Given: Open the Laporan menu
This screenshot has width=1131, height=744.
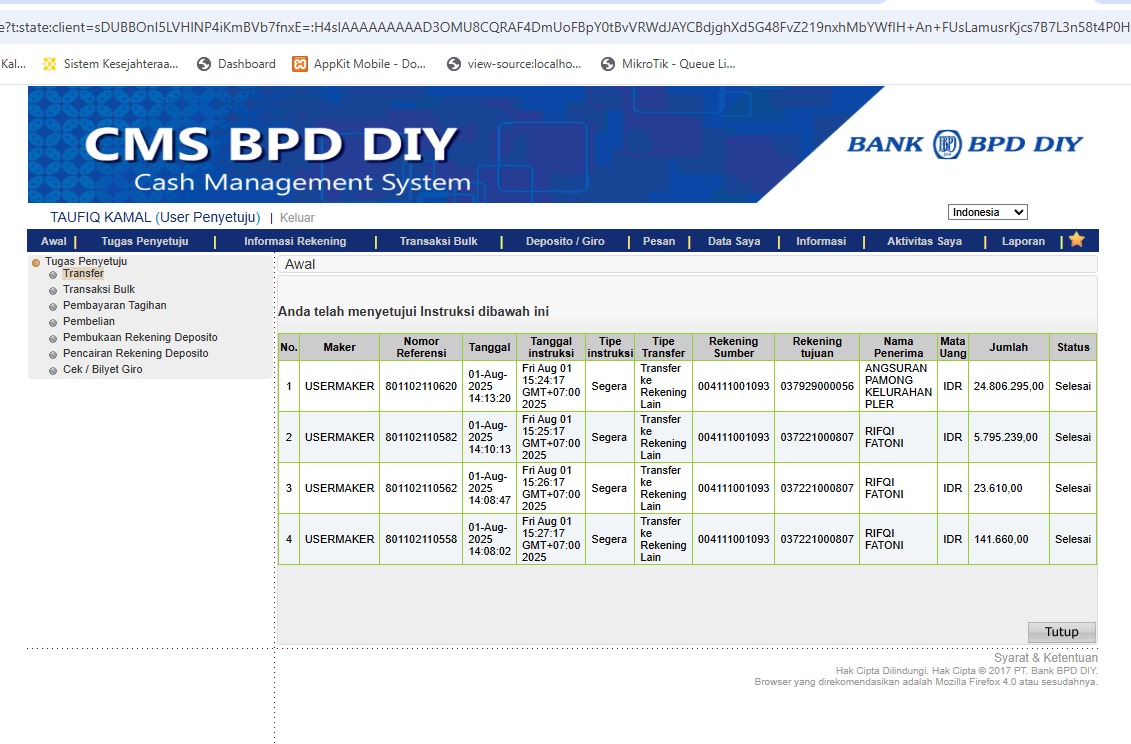Looking at the screenshot, I should (1023, 241).
